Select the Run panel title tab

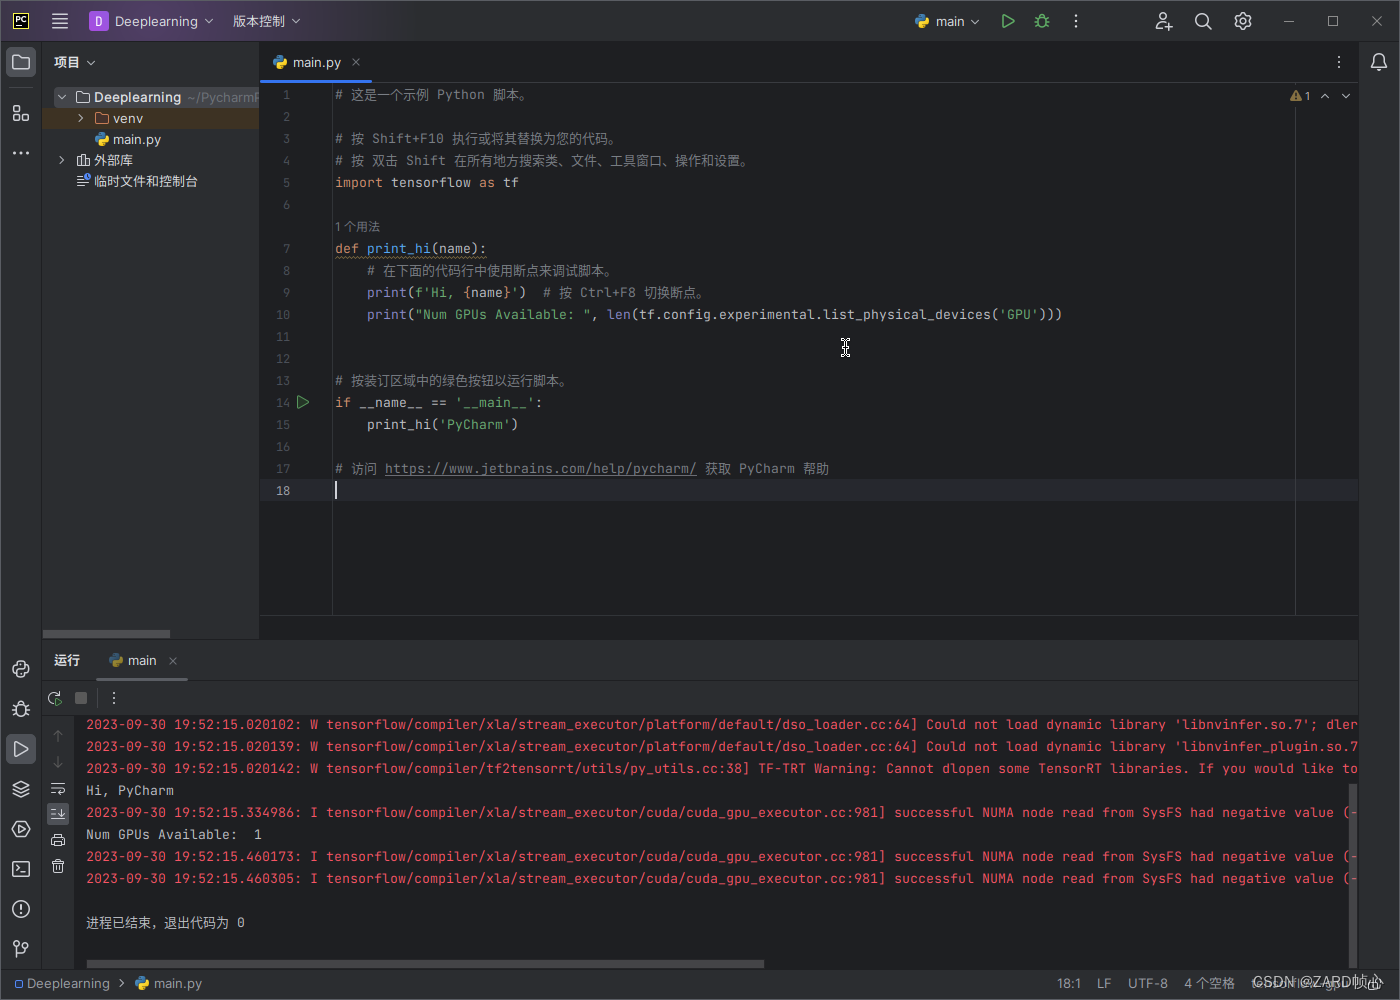[67, 660]
